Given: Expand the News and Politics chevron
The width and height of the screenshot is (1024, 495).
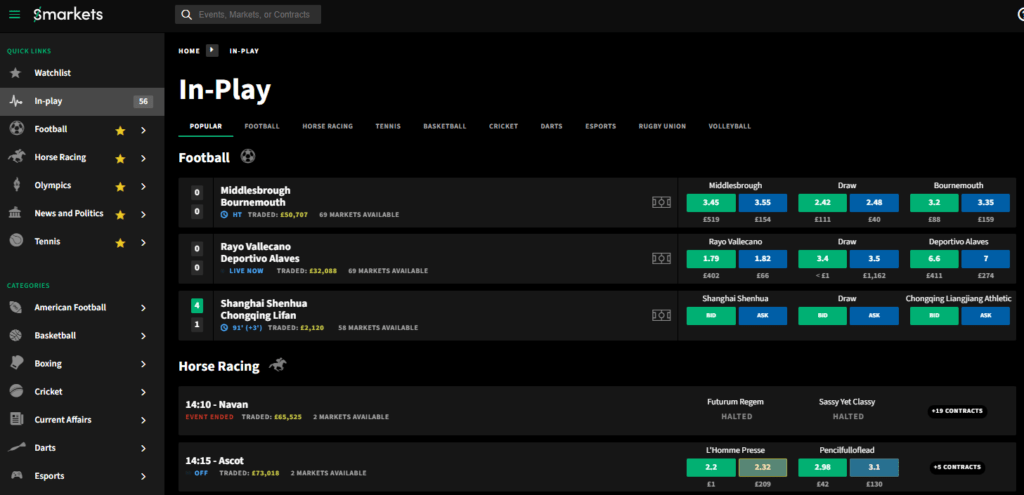Looking at the screenshot, I should [x=143, y=214].
